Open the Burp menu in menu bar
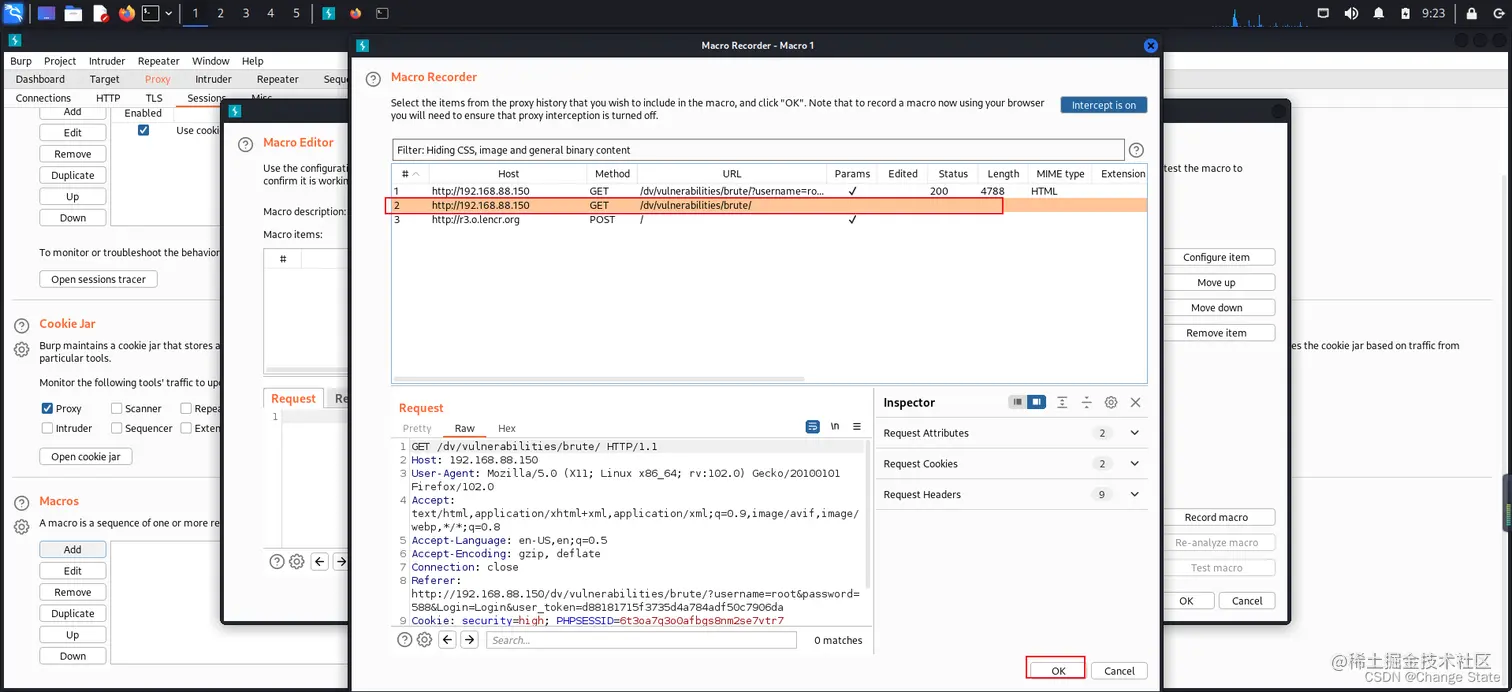Screen dimensions: 1512x692 (x=21, y=61)
